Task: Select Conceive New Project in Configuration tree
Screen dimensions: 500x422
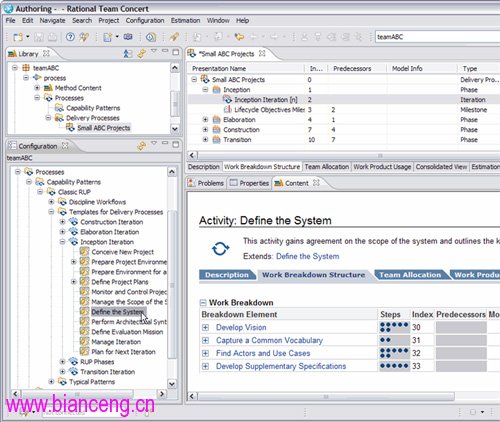Action: [x=122, y=252]
